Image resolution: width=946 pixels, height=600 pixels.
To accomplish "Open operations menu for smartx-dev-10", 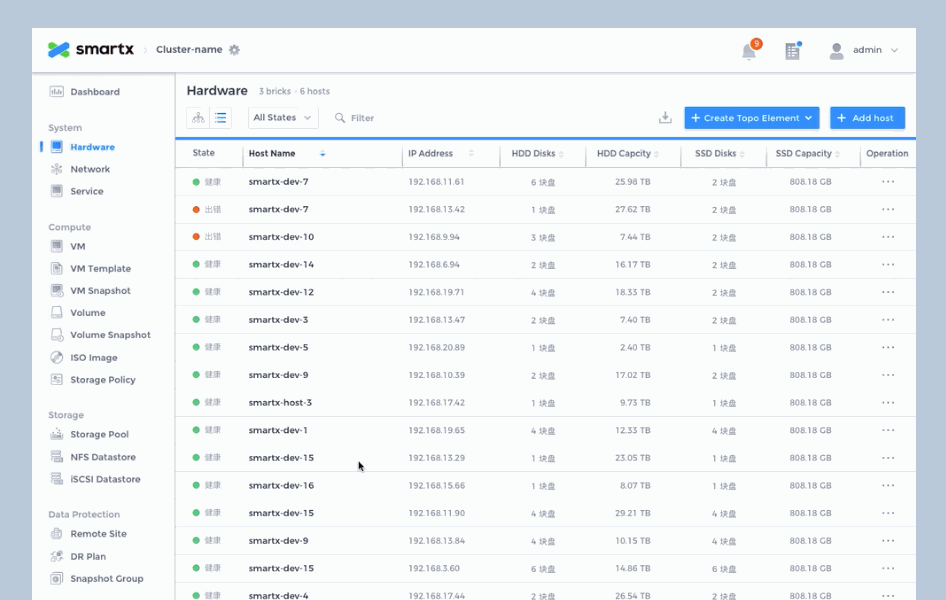I will (x=887, y=237).
